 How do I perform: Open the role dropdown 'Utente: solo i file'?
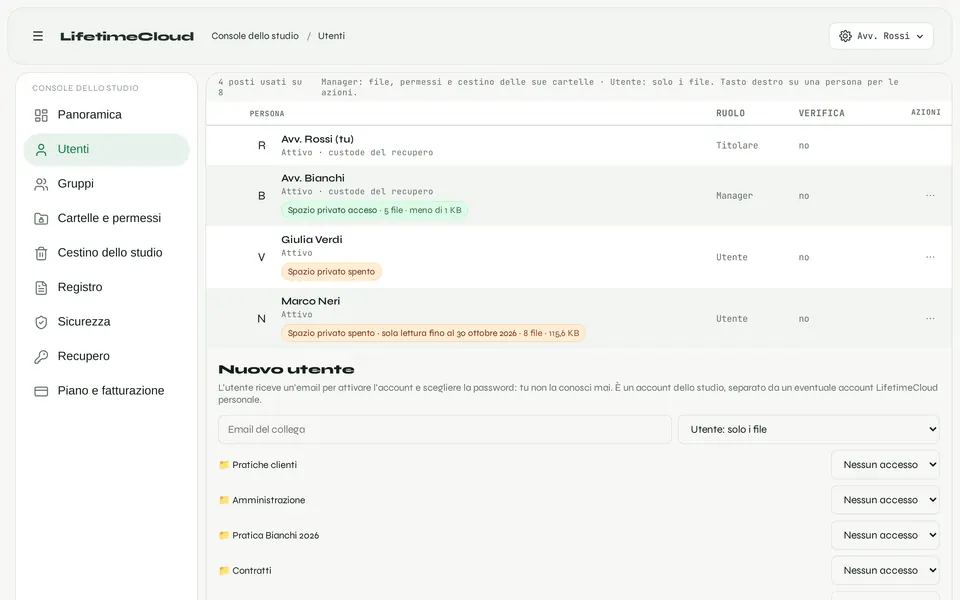[808, 429]
